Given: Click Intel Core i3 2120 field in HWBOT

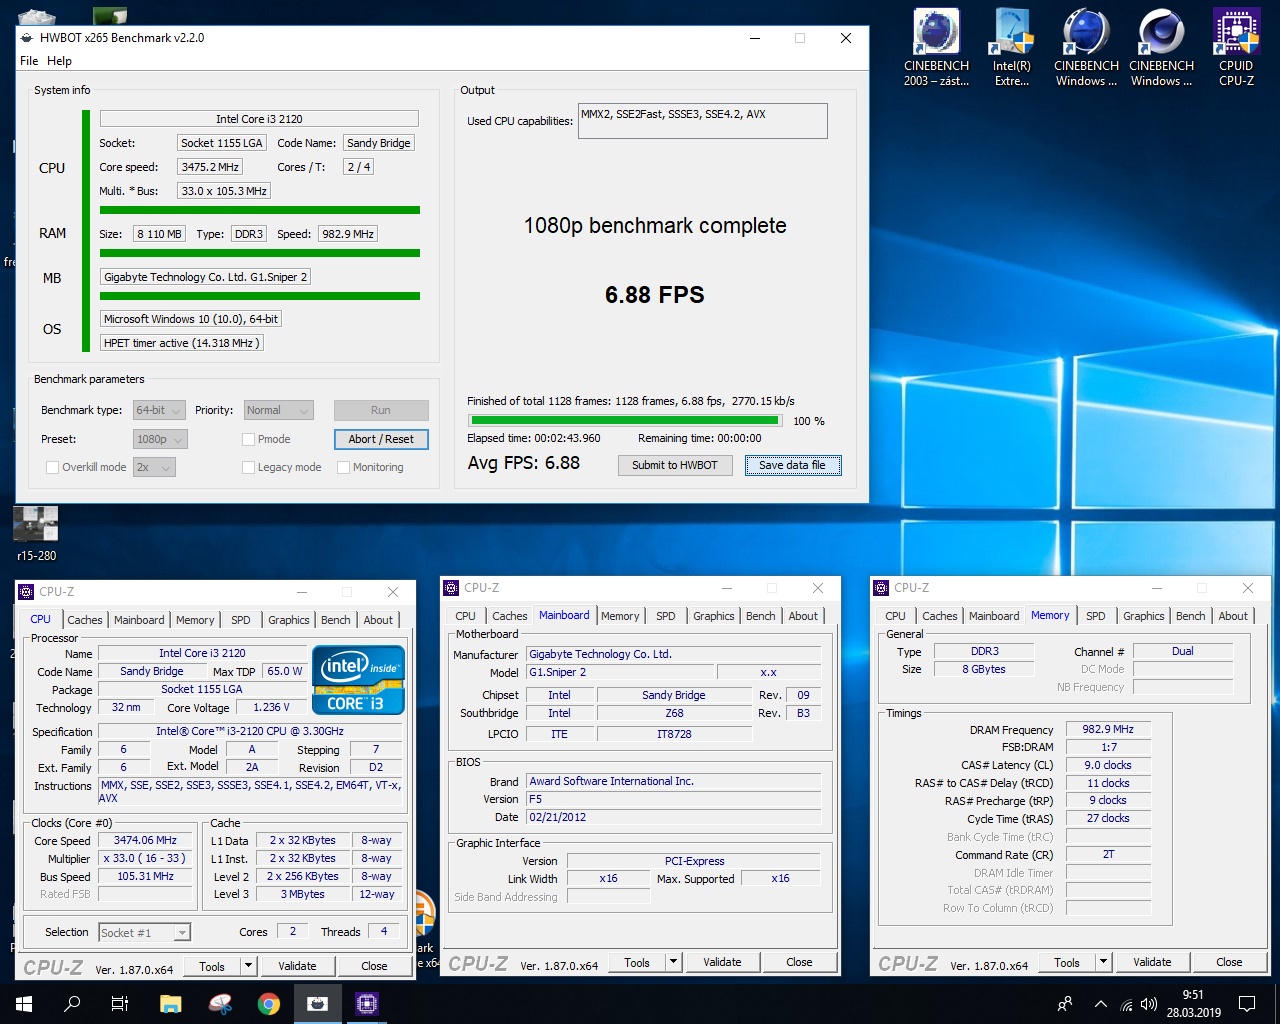Looking at the screenshot, I should (x=259, y=118).
